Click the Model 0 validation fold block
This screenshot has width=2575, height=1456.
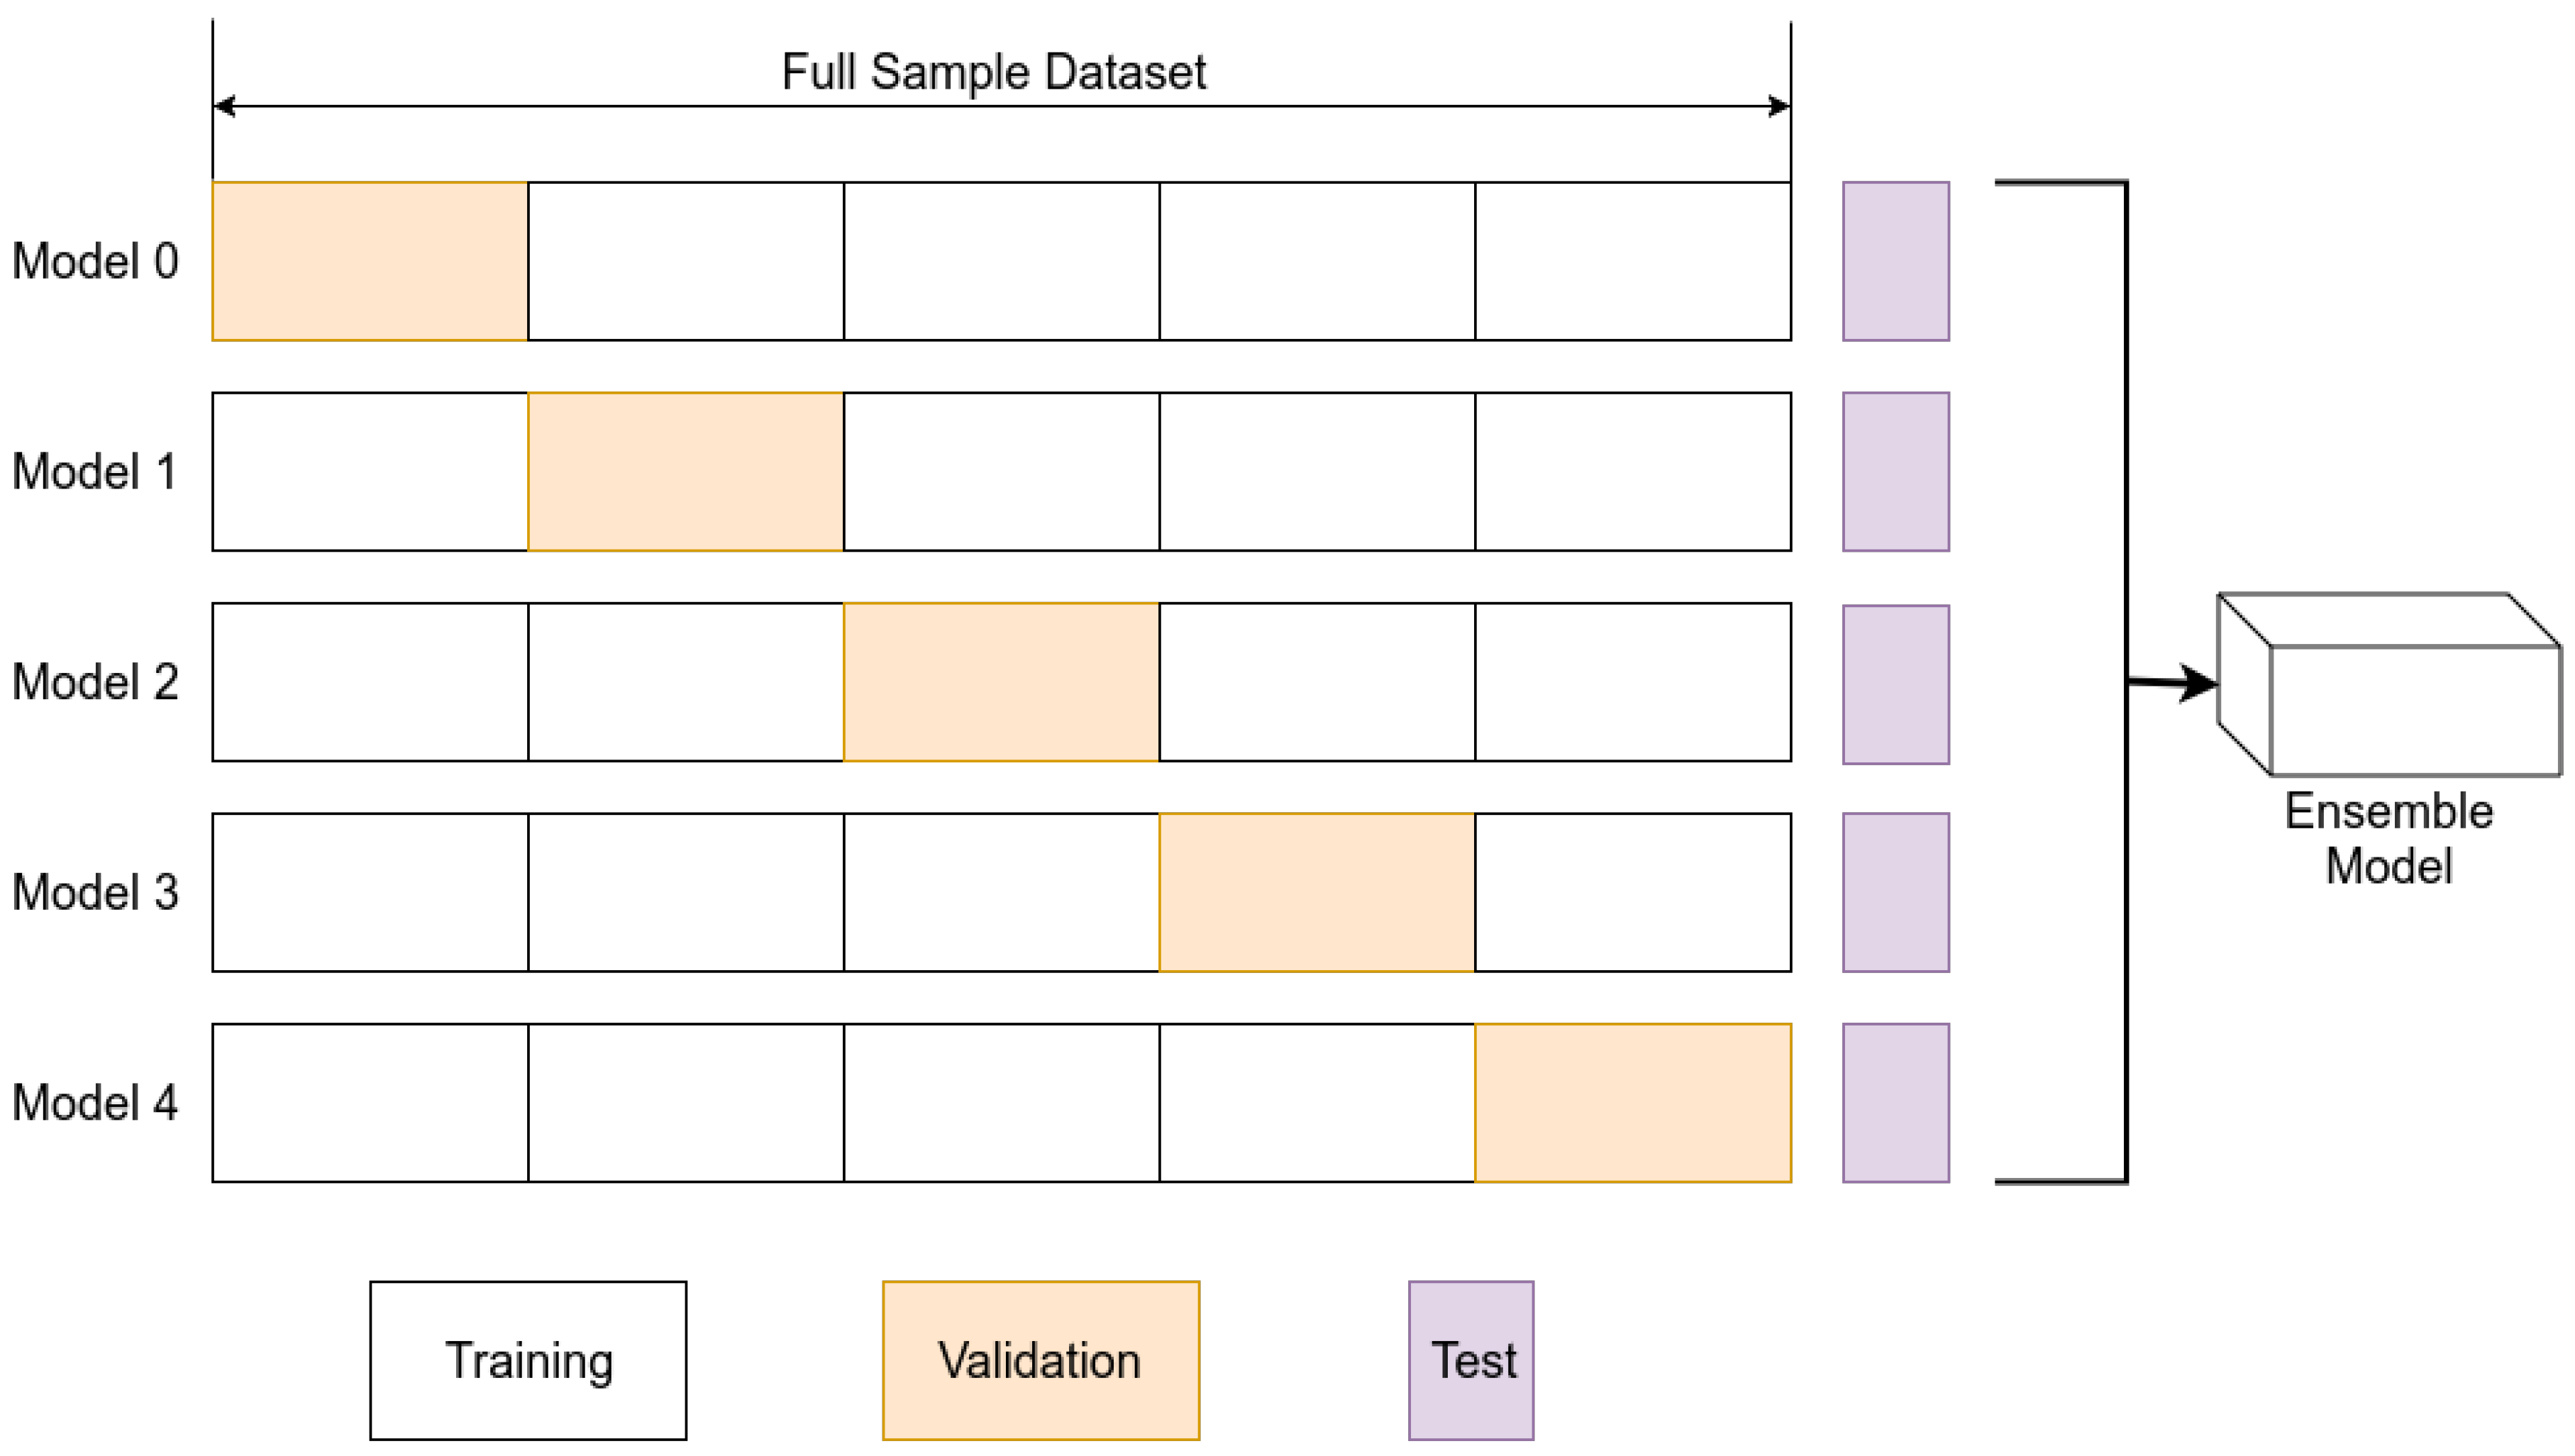(x=369, y=261)
